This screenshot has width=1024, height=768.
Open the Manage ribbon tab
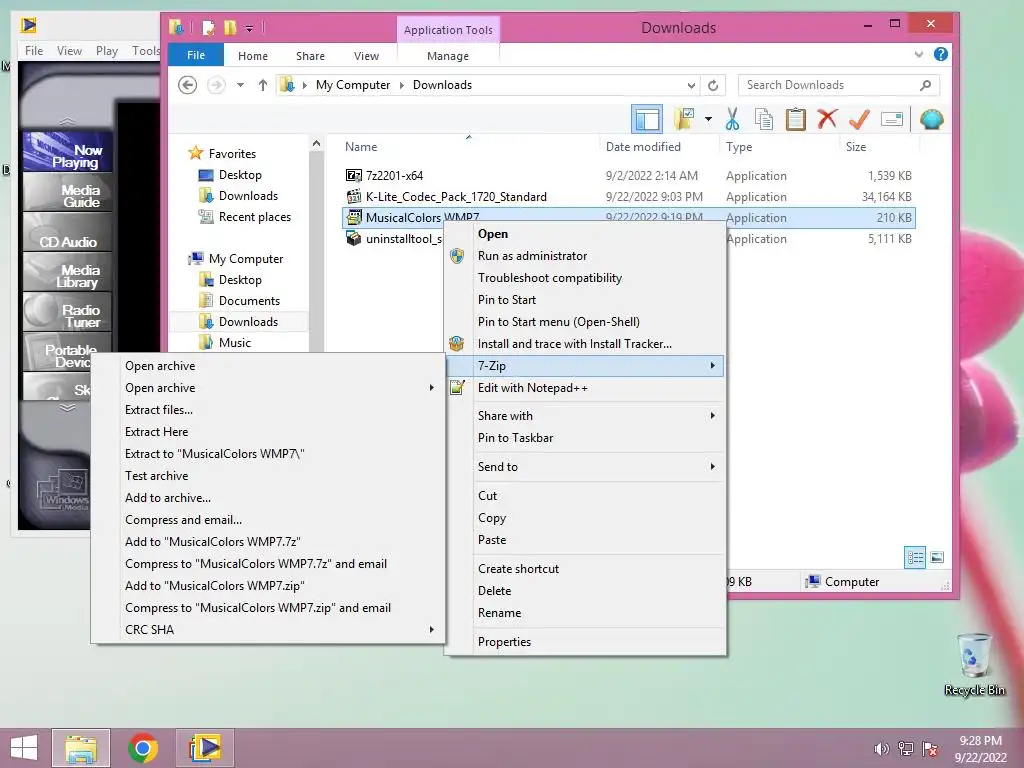pos(448,56)
